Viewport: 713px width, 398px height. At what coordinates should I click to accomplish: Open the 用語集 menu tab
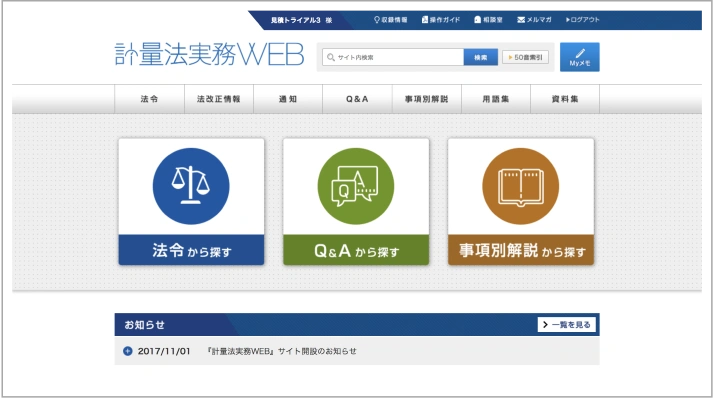(496, 99)
